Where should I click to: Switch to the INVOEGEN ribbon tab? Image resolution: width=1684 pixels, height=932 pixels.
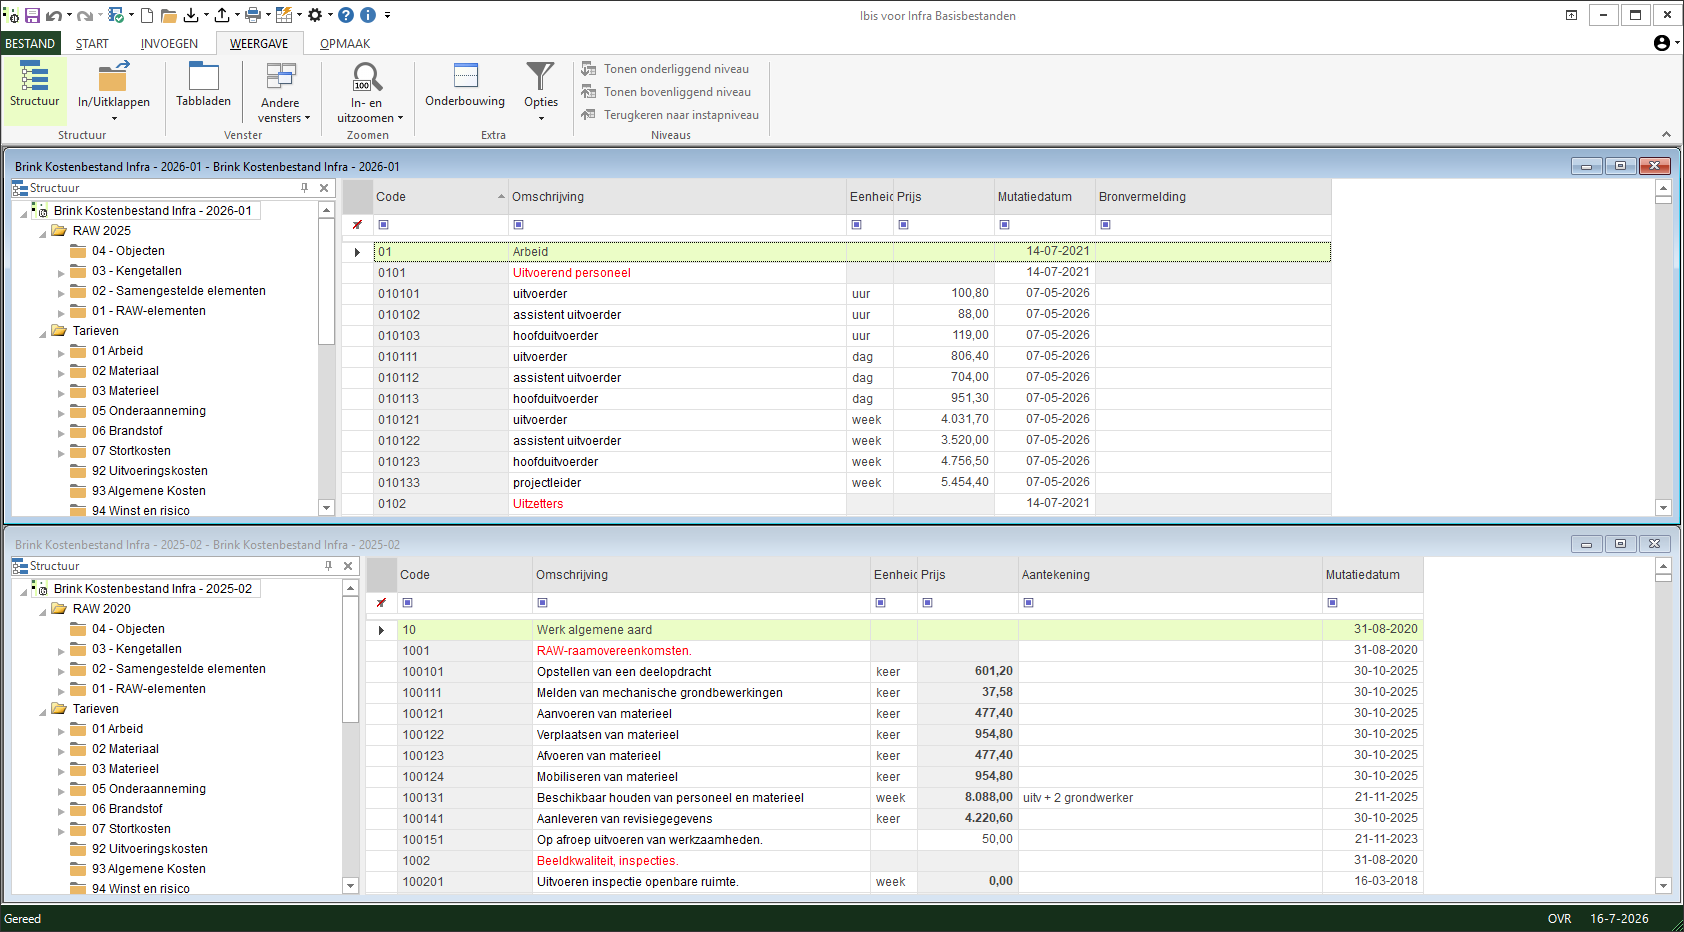169,43
